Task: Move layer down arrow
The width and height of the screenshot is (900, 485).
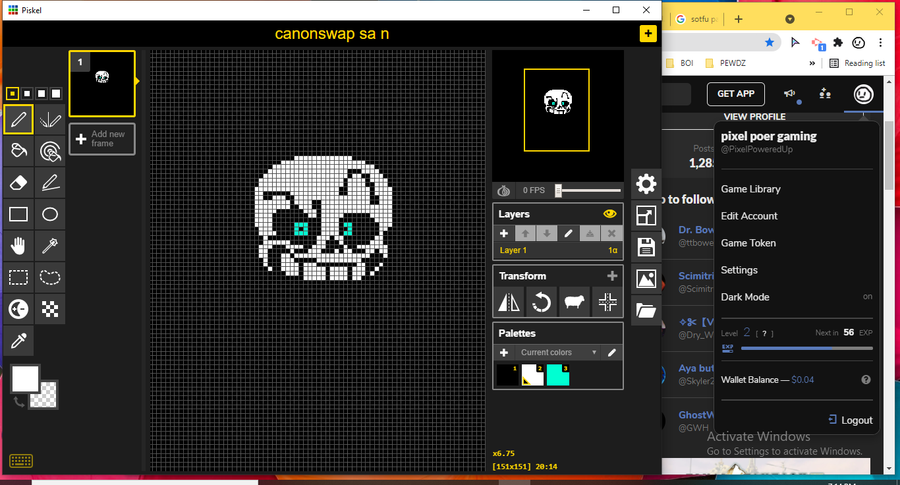Action: (x=546, y=234)
